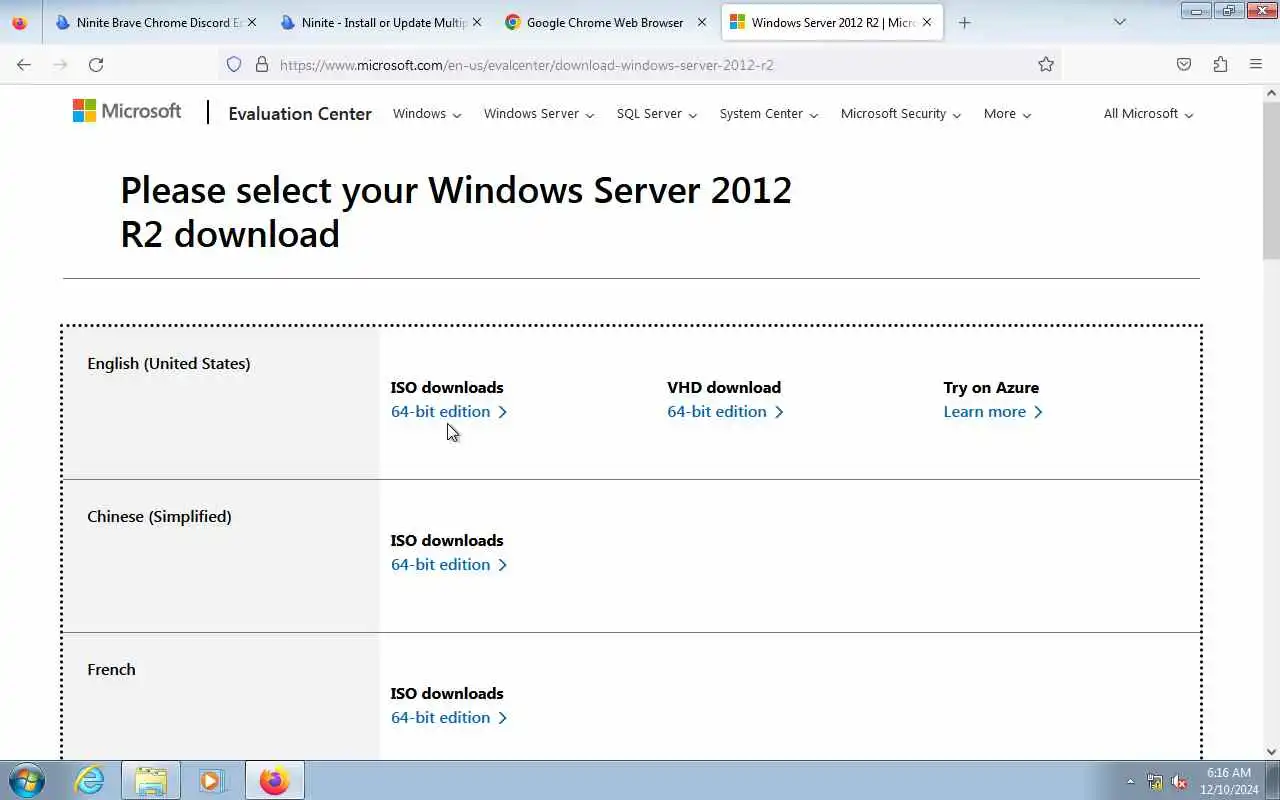The image size is (1280, 800).
Task: Click the Firefox View icon
Action: tap(20, 22)
